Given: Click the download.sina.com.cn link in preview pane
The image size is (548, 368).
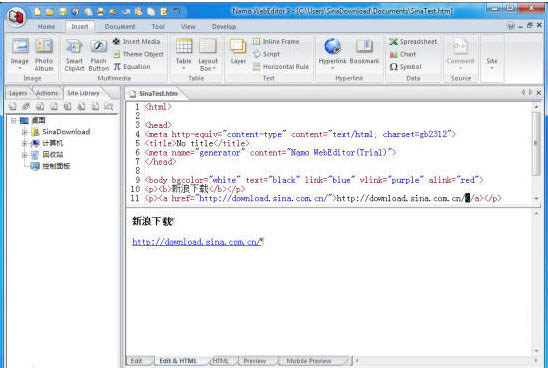Looking at the screenshot, I should point(196,241).
